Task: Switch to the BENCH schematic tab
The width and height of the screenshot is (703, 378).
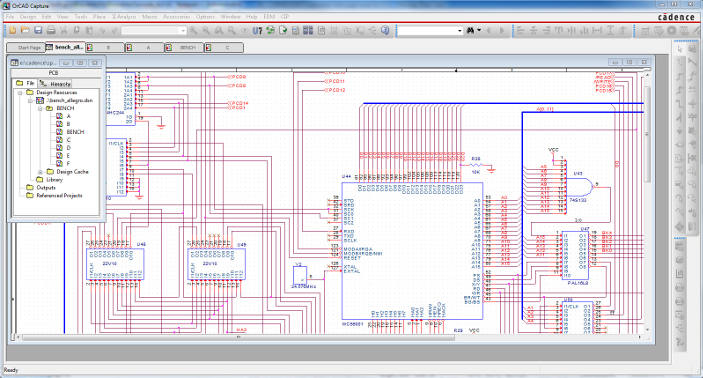Action: coord(184,47)
